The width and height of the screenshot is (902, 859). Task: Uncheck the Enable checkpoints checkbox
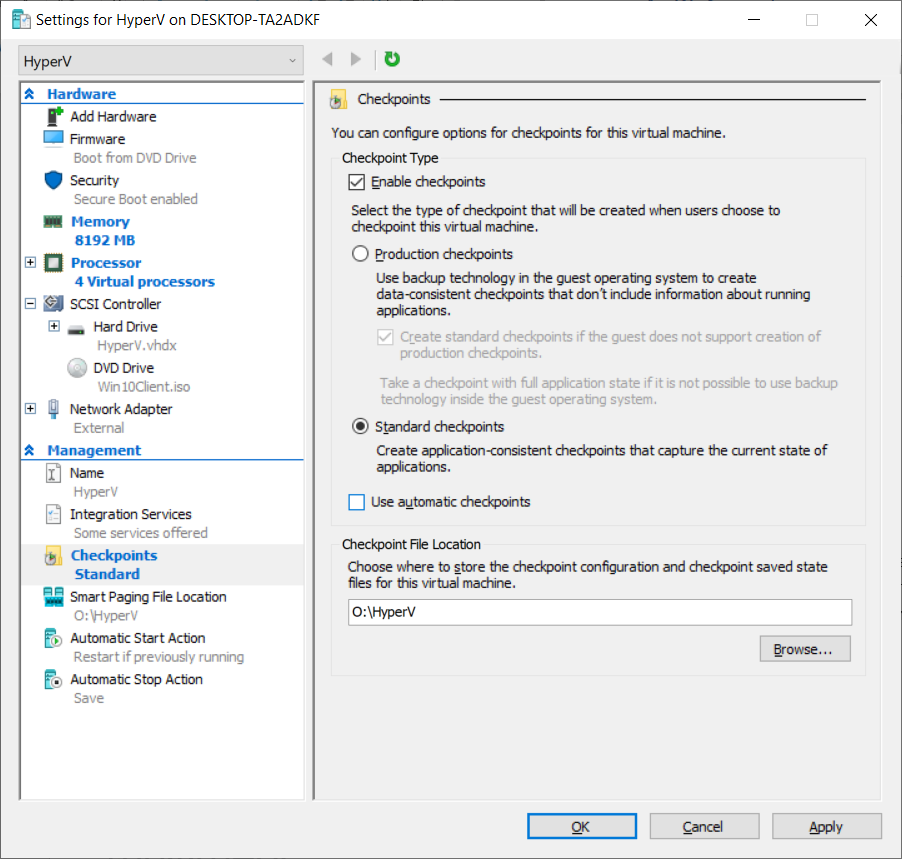[x=357, y=182]
